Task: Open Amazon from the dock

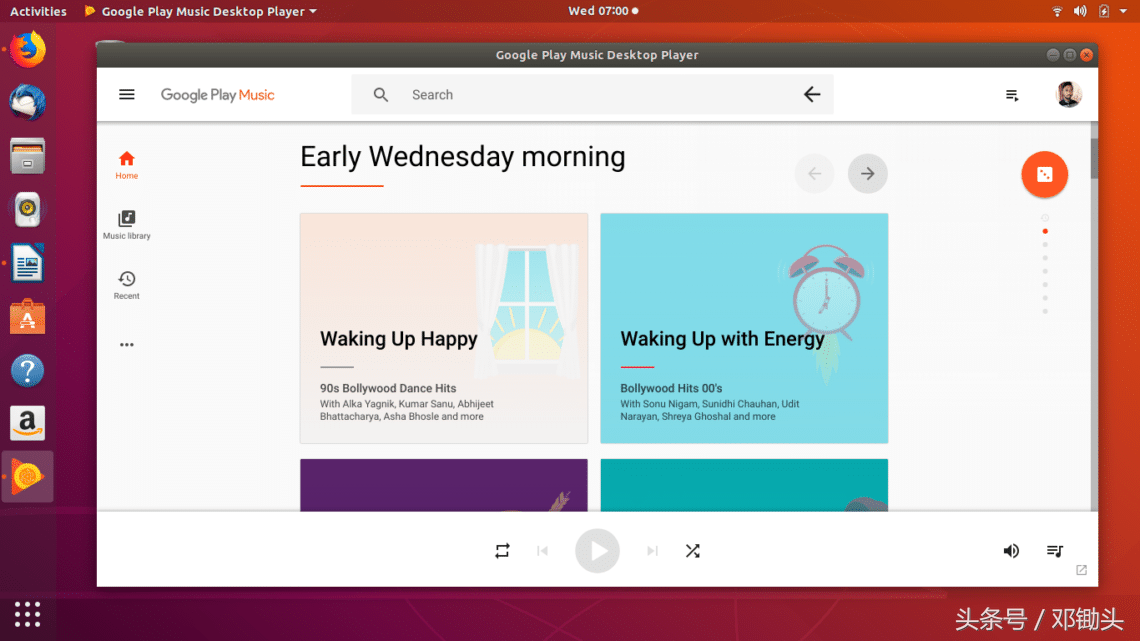Action: click(x=28, y=423)
